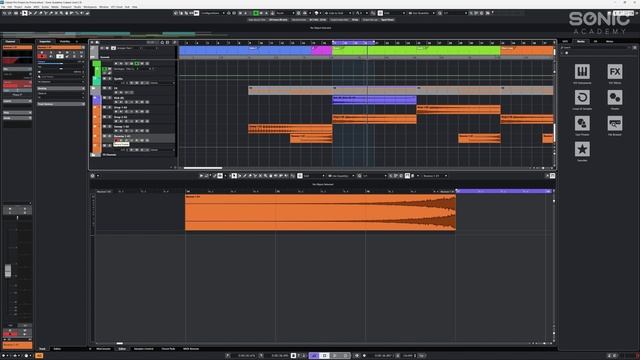The image size is (640, 360).
Task: Switch to the Visibility tab in left zone
Action: pos(65,42)
